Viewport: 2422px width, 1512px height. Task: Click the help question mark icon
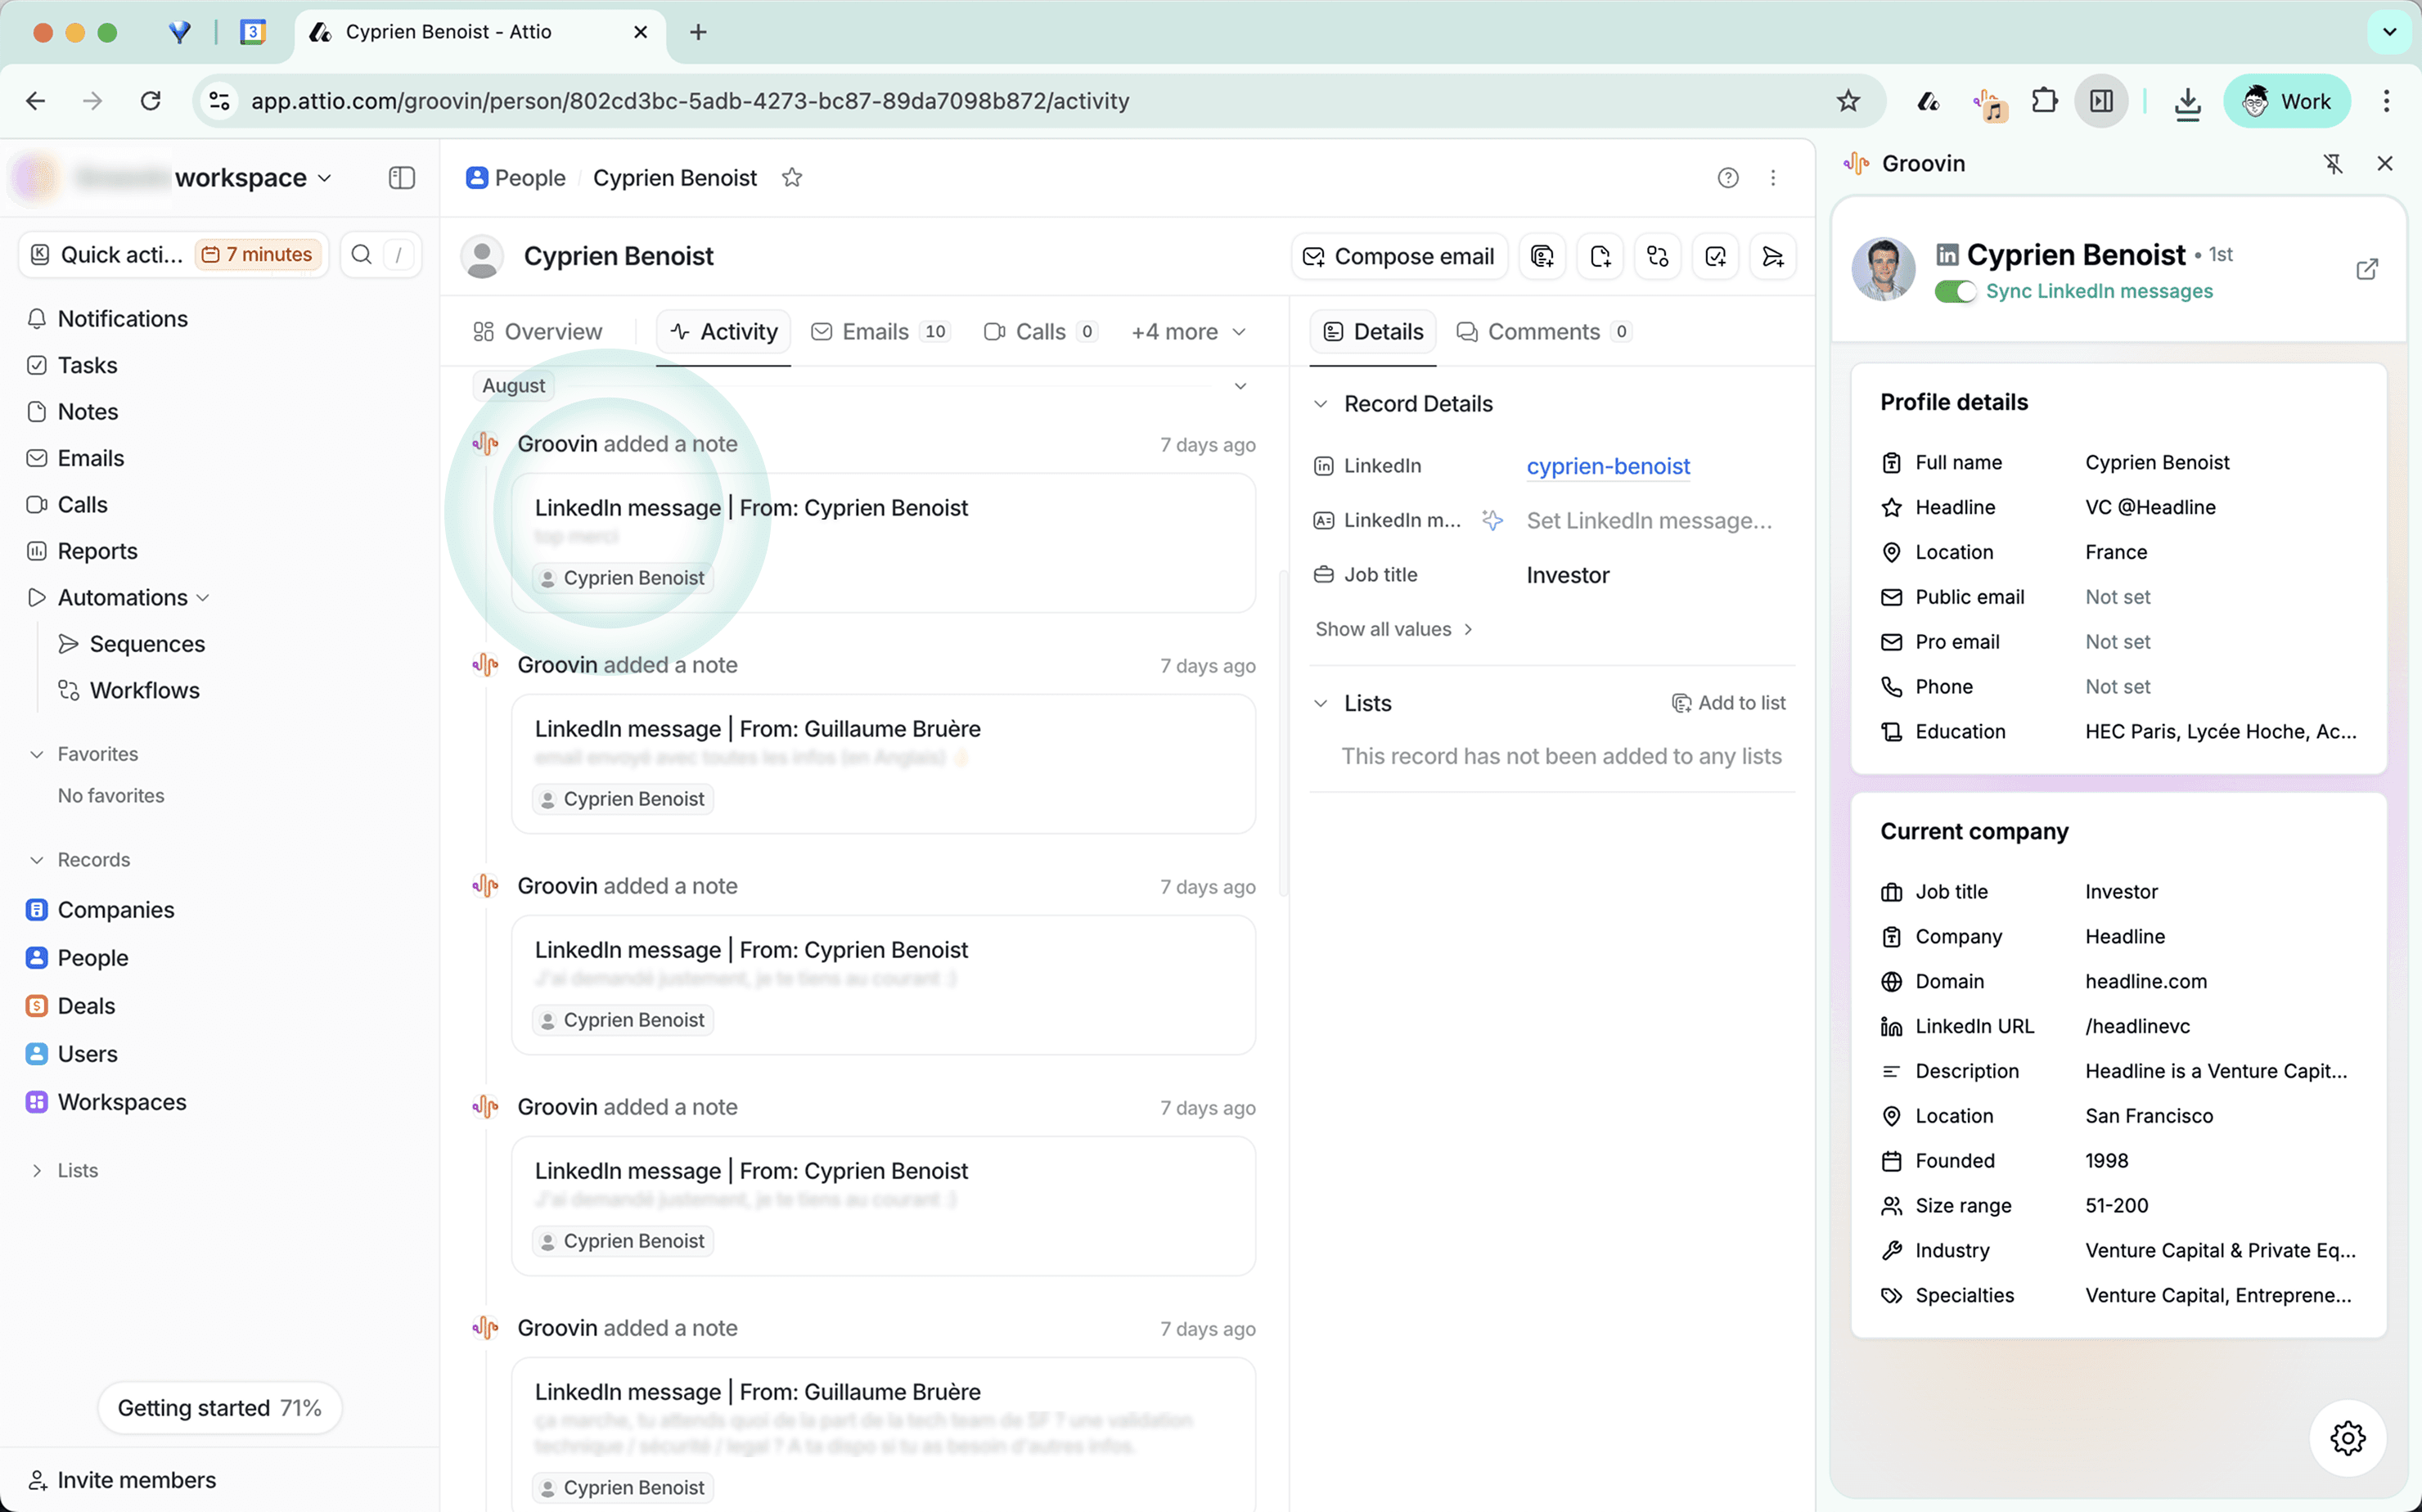(1727, 178)
